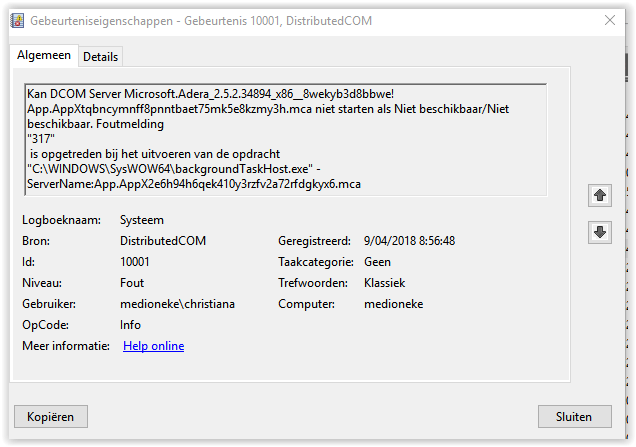Screen dimensions: 636x447
Task: Click the OpCode value Info
Action: [x=131, y=325]
